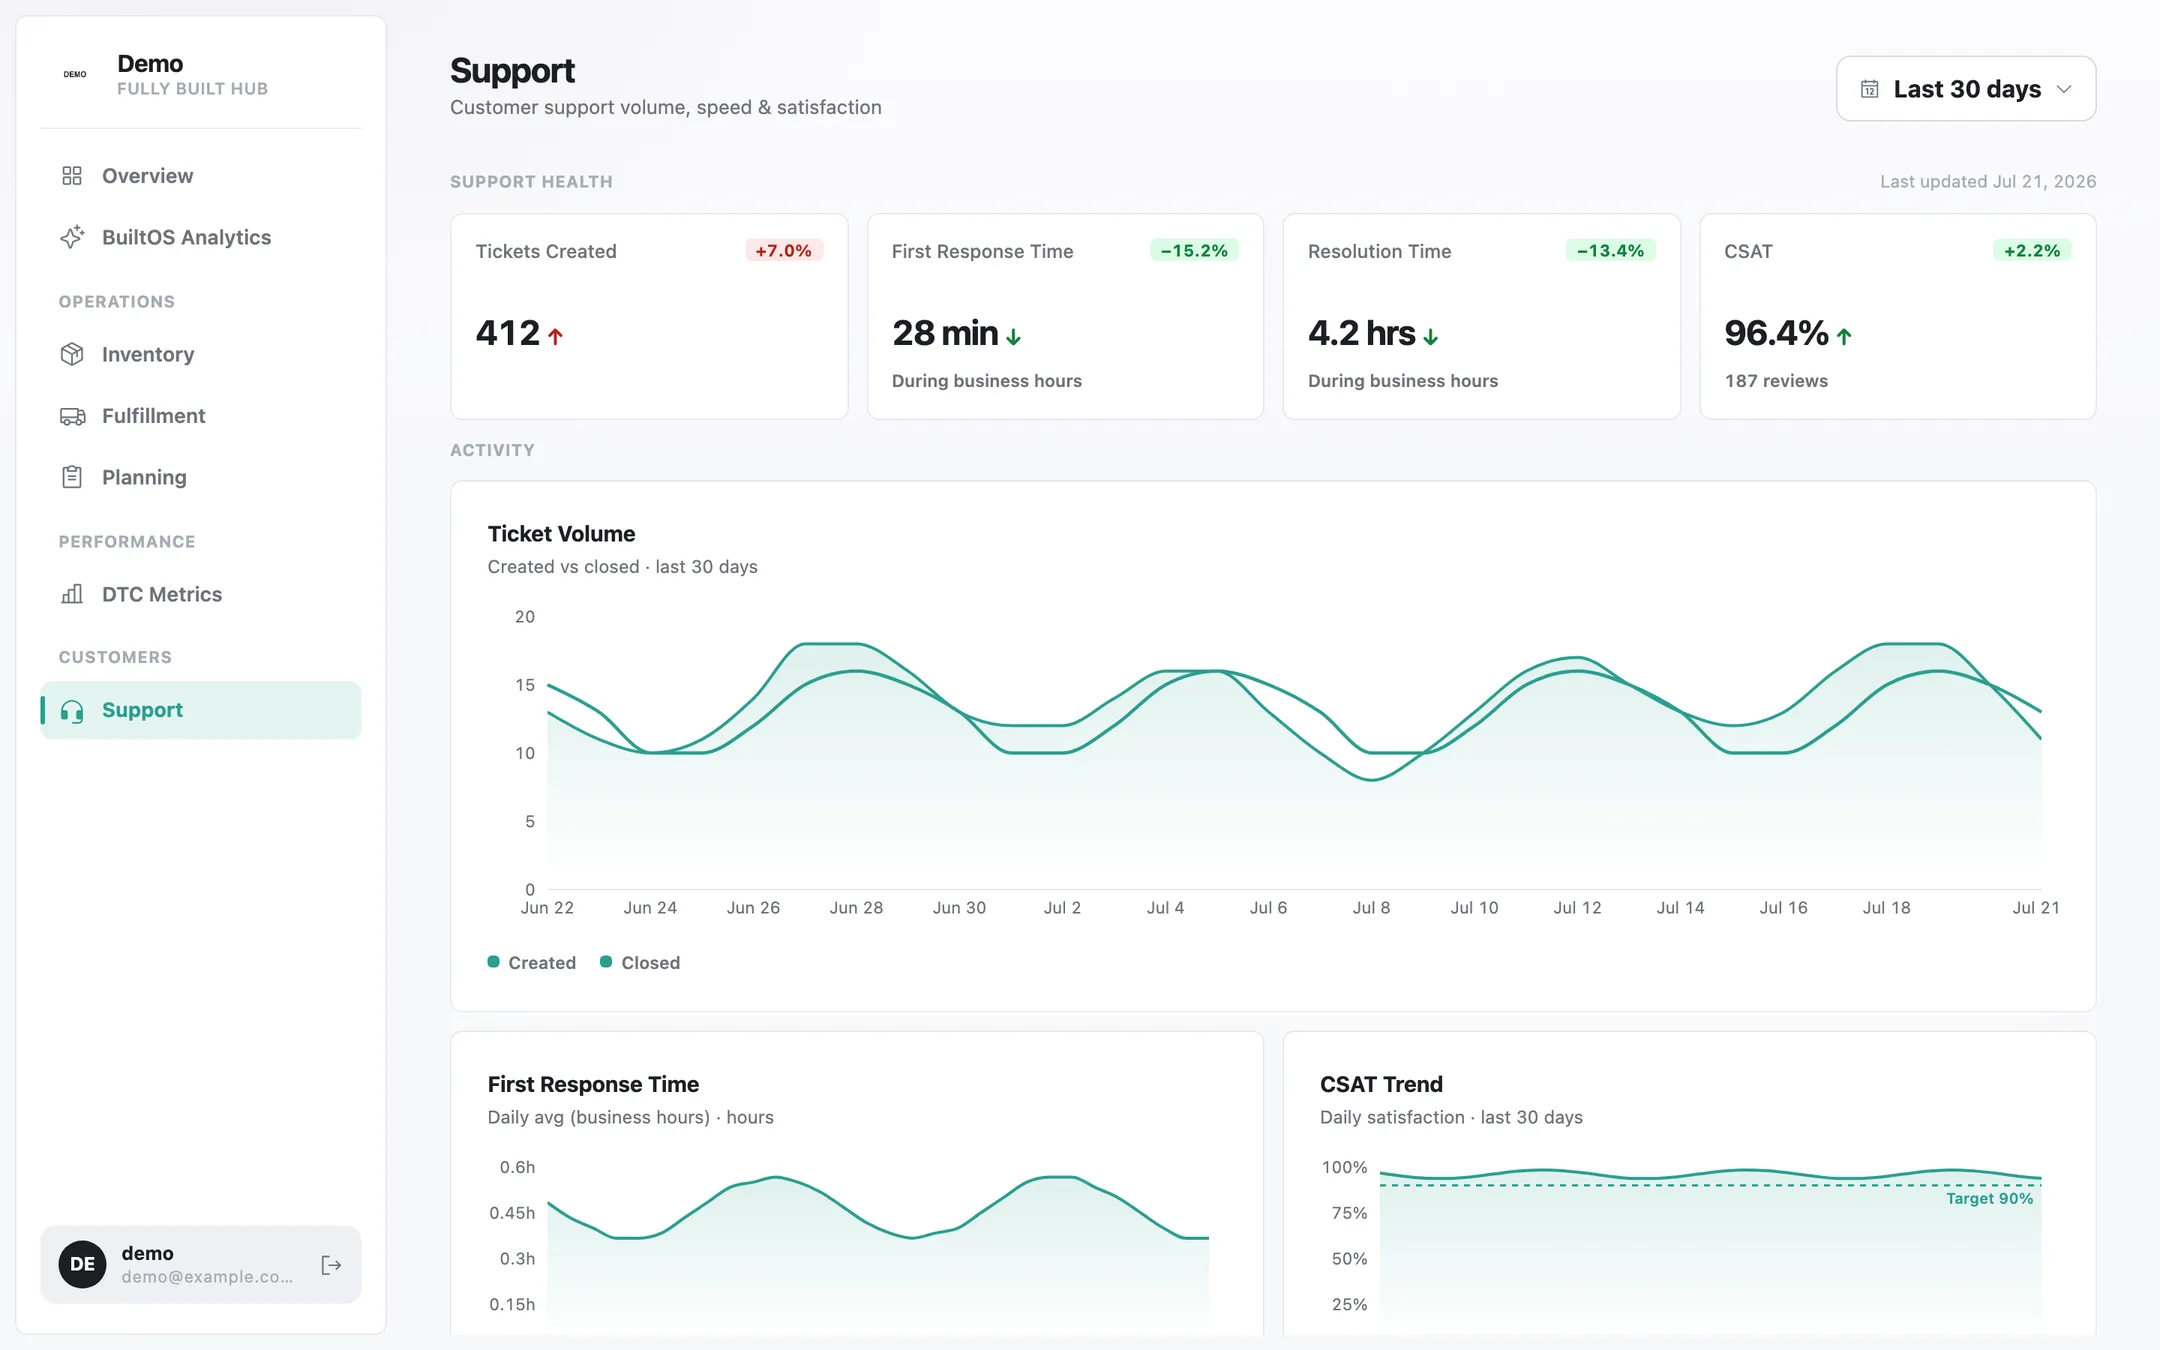Expand the date range chevron arrow

2064,89
